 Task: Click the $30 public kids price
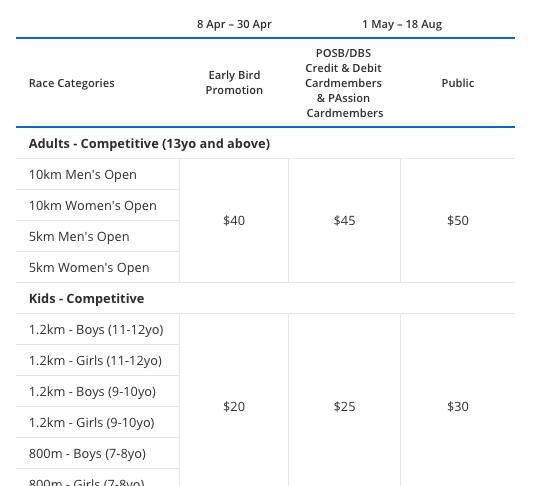(x=458, y=406)
